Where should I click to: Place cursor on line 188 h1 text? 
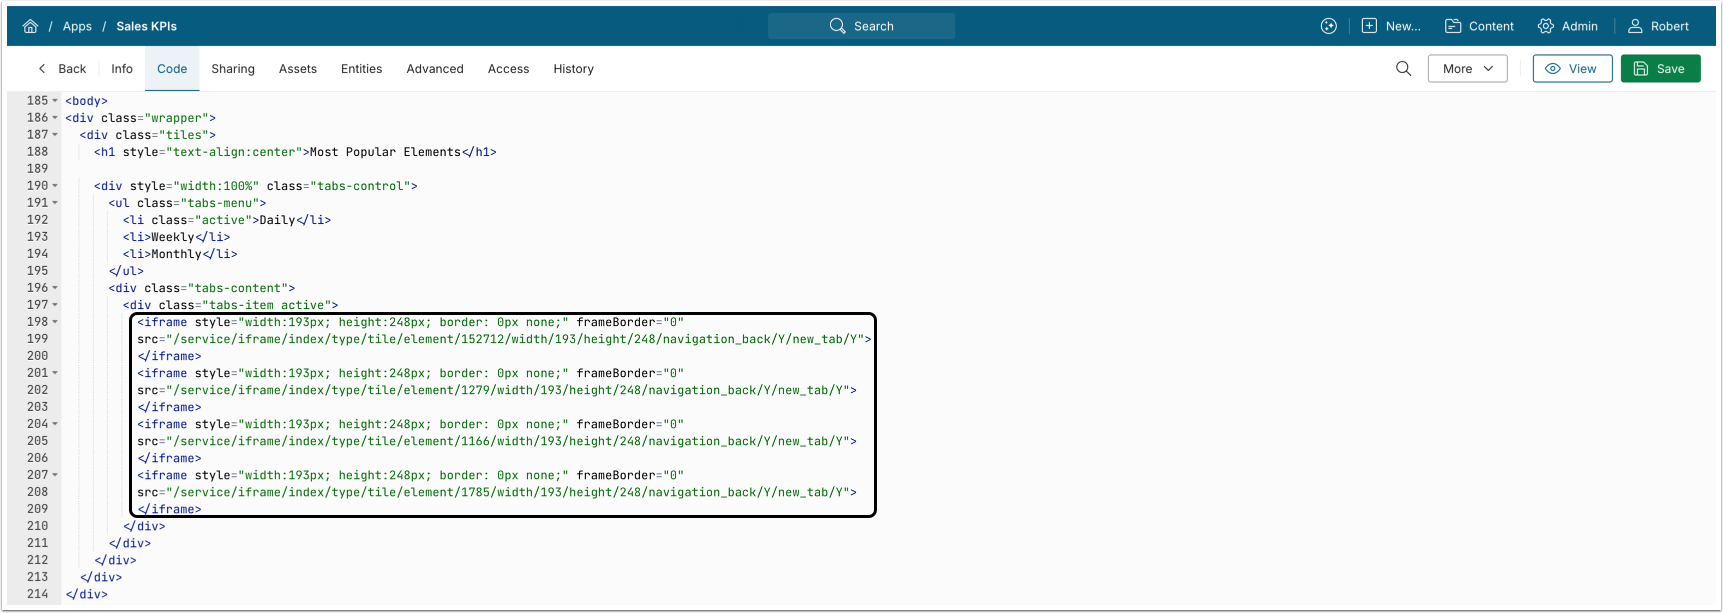385,152
